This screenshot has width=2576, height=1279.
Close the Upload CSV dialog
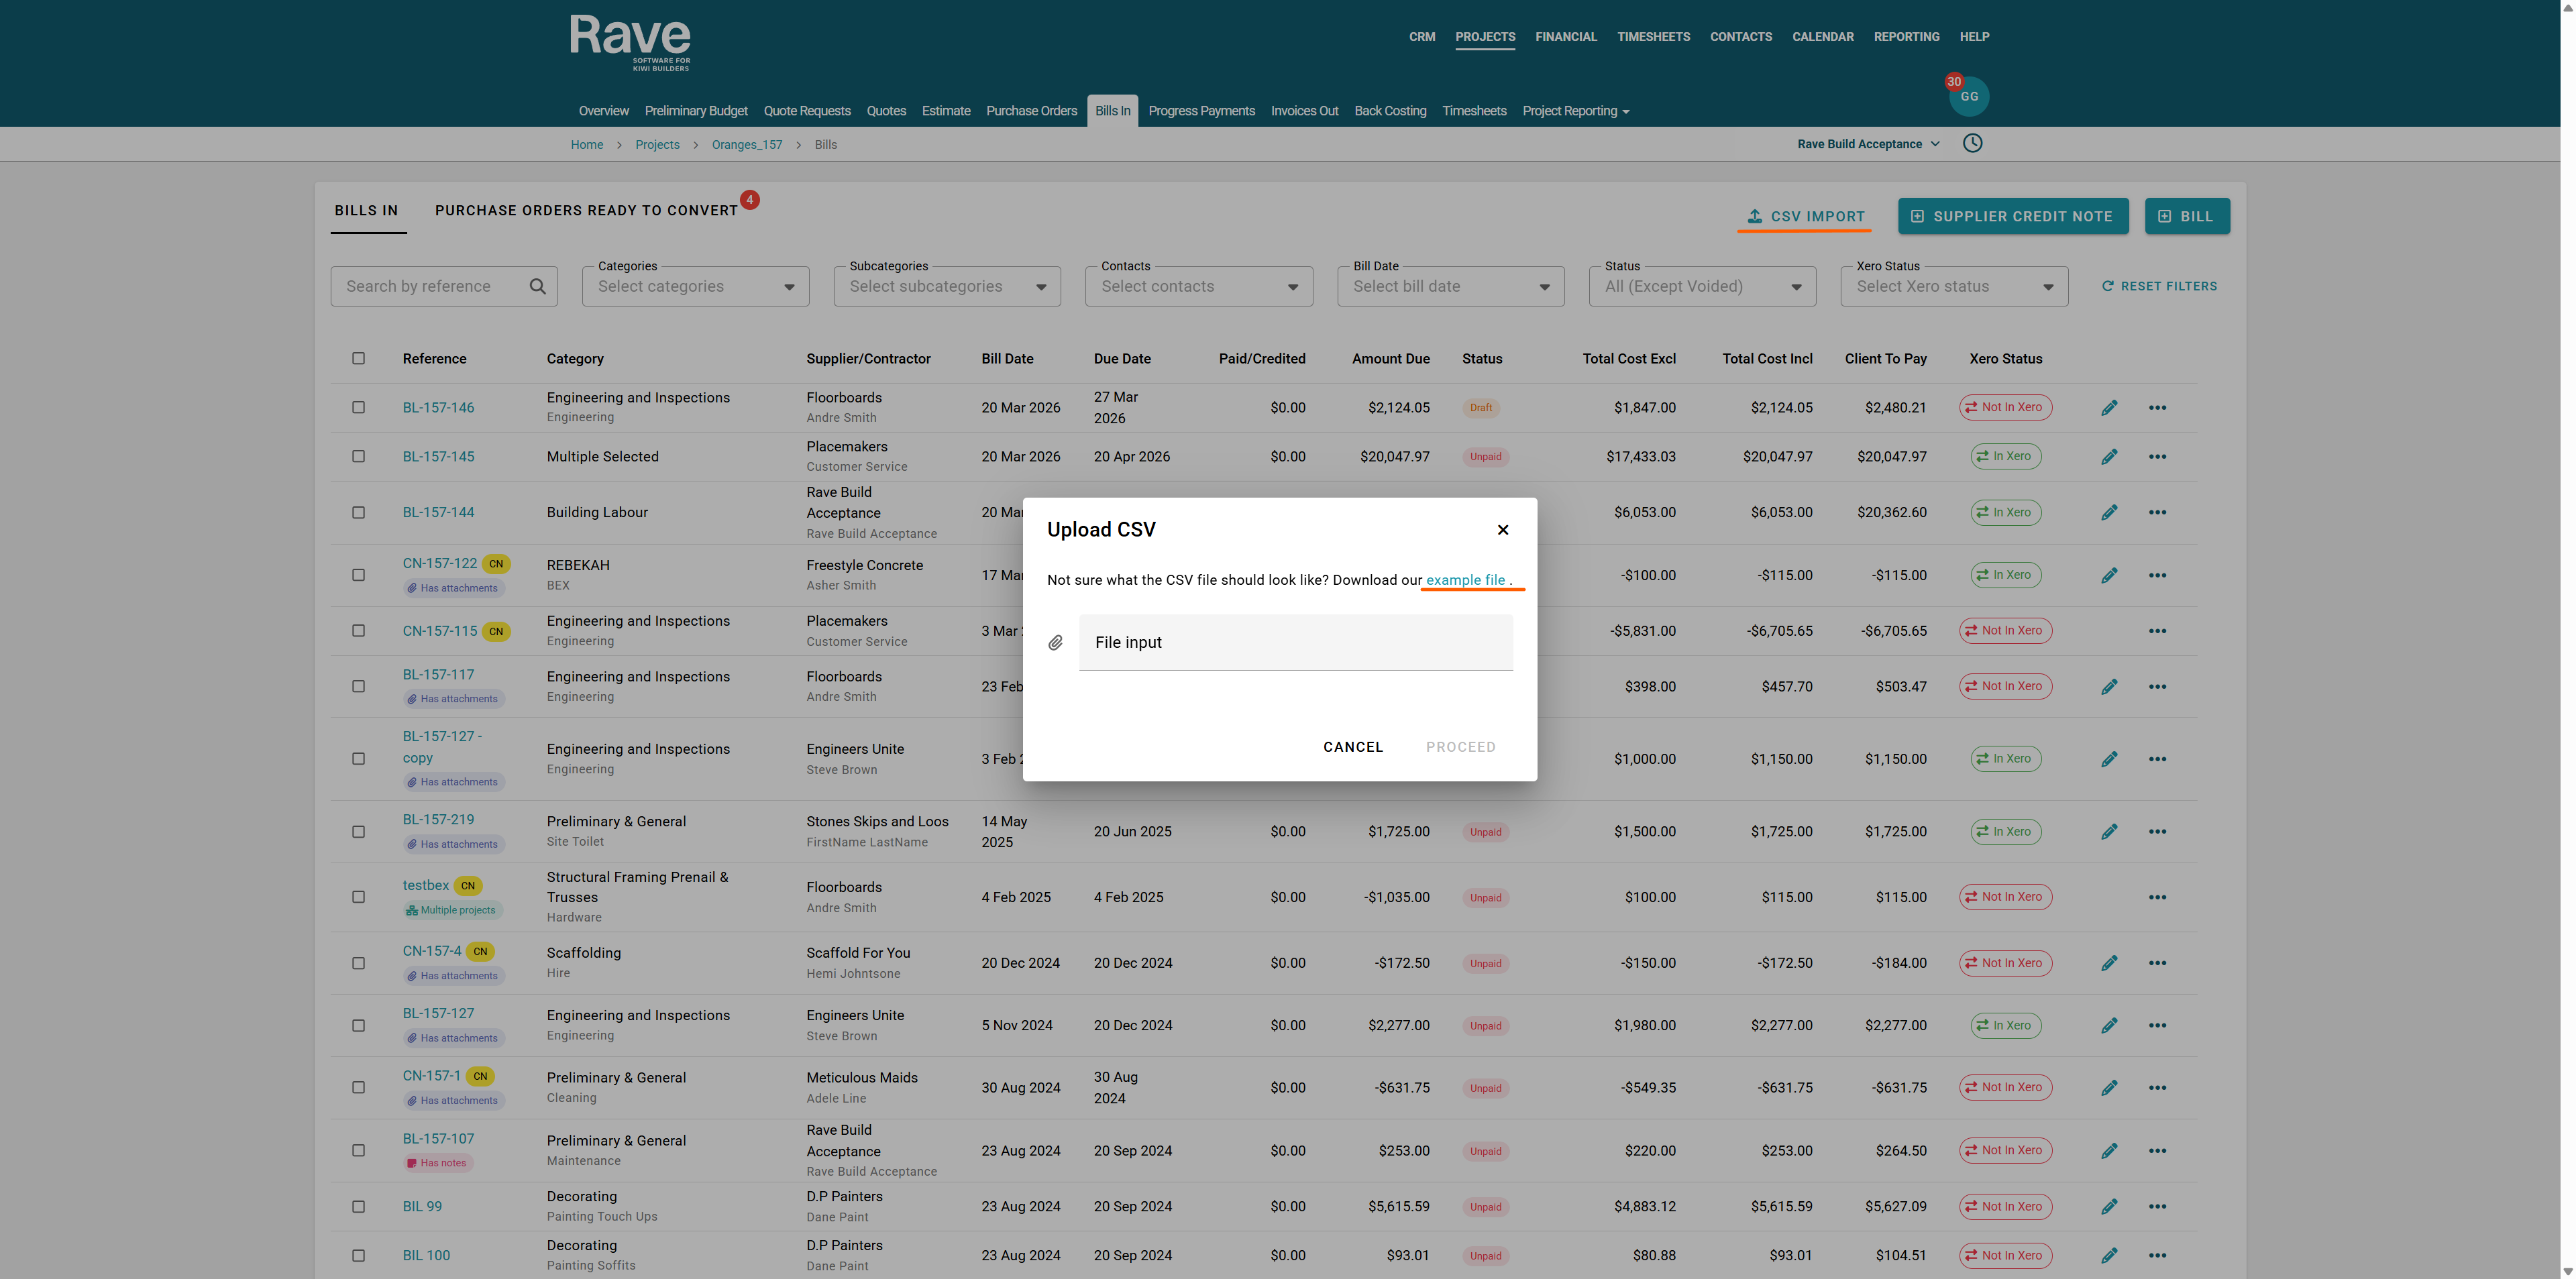point(1502,530)
